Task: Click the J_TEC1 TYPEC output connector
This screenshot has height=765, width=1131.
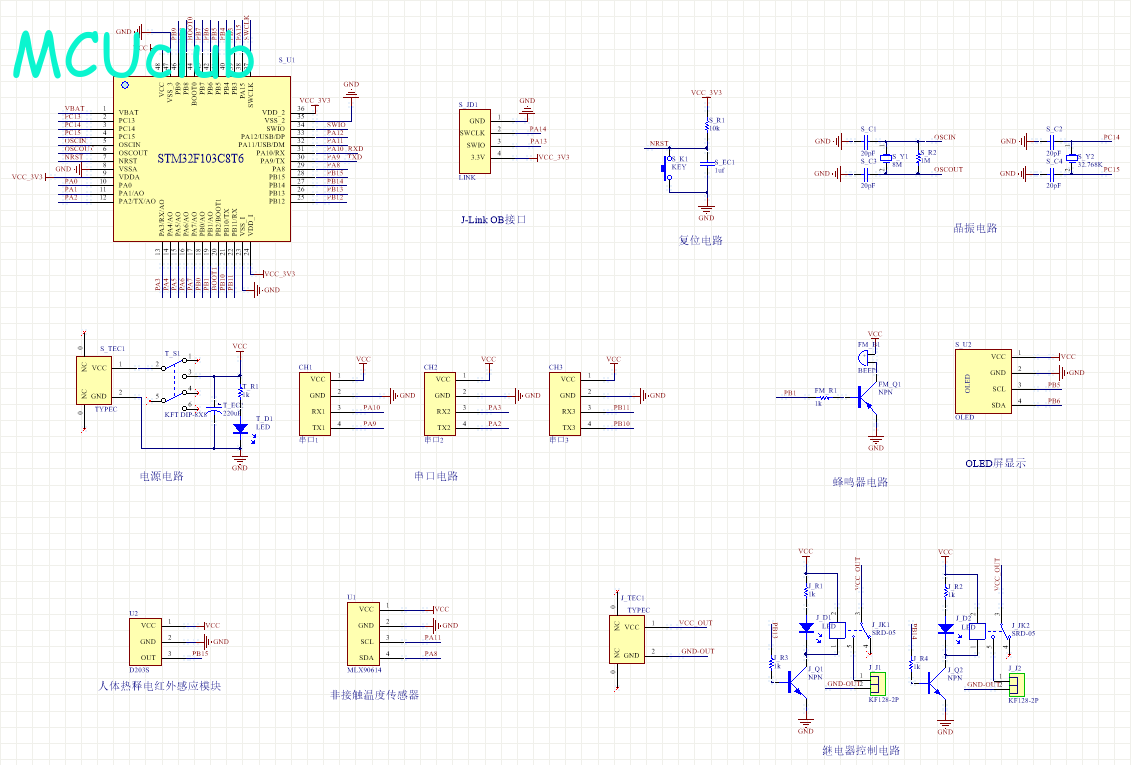Action: point(627,640)
